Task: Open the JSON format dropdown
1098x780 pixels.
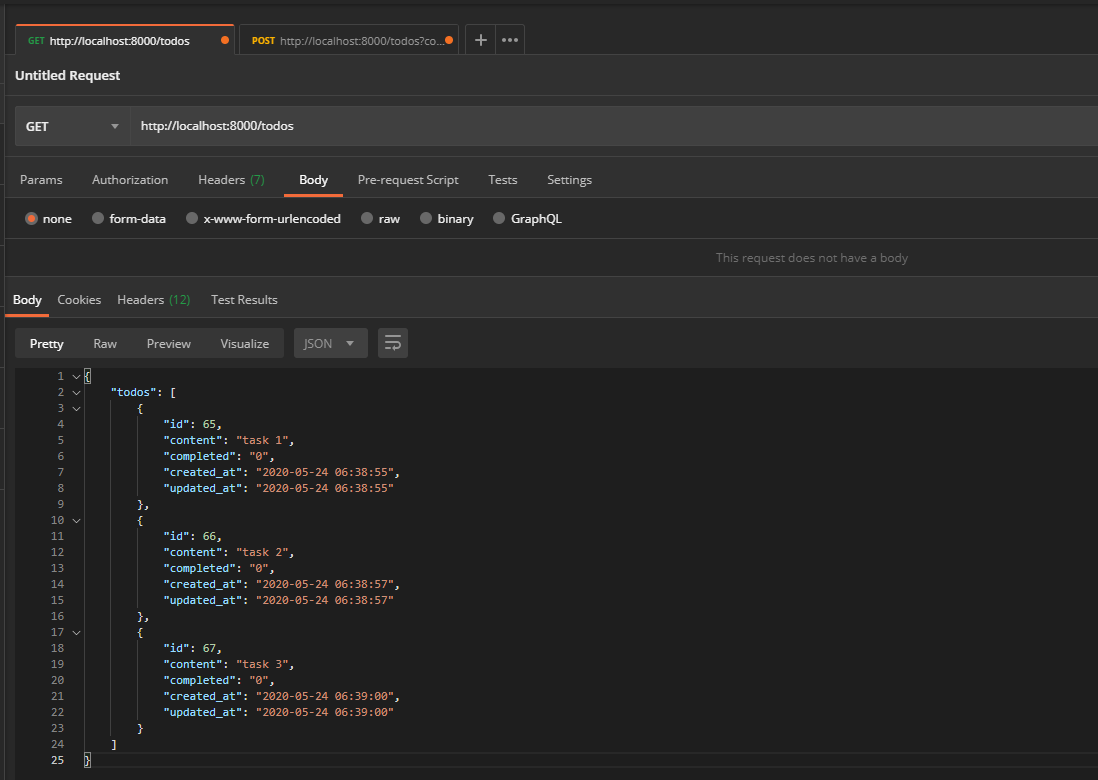Action: point(330,343)
